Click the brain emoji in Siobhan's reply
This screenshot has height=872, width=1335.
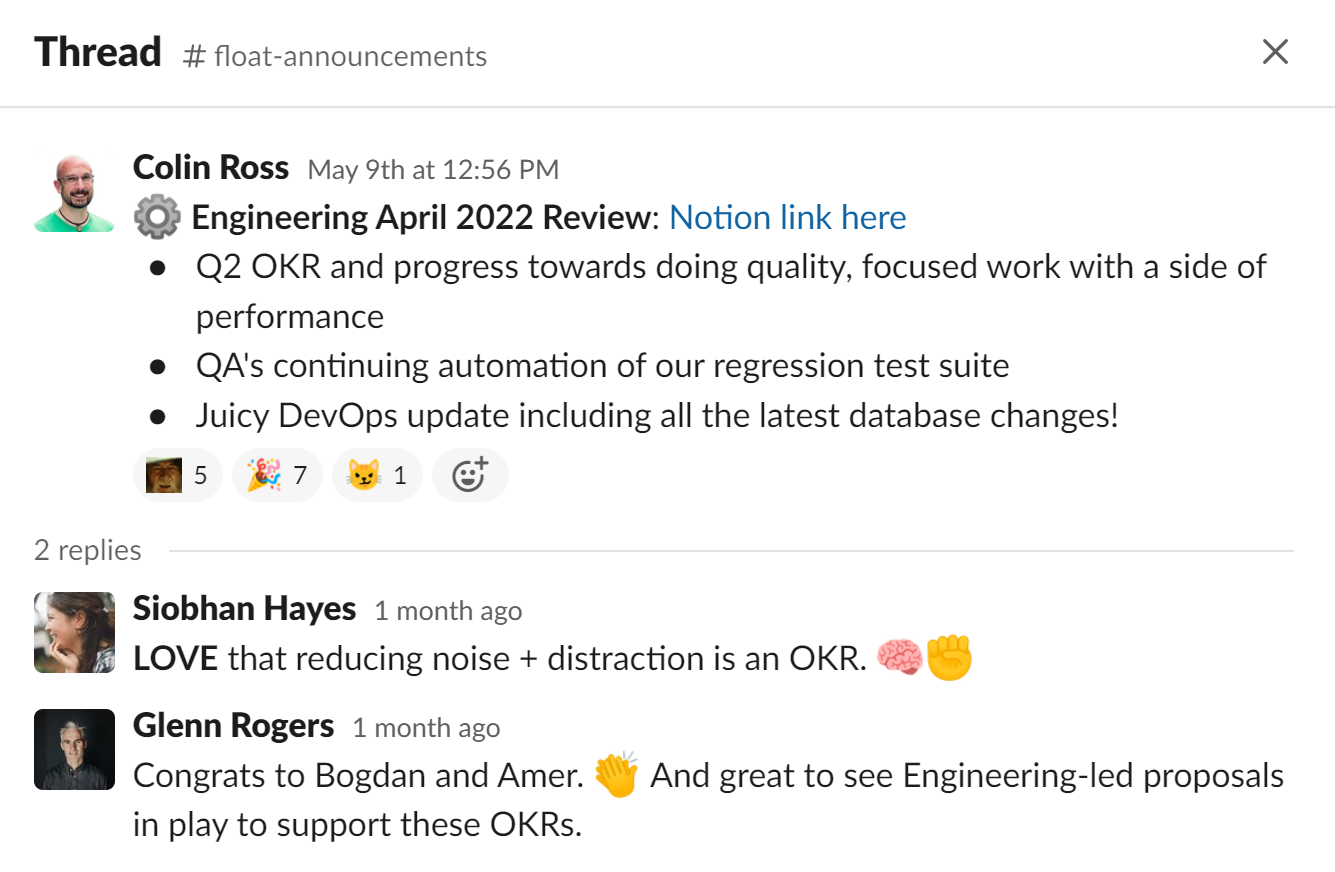(x=899, y=658)
